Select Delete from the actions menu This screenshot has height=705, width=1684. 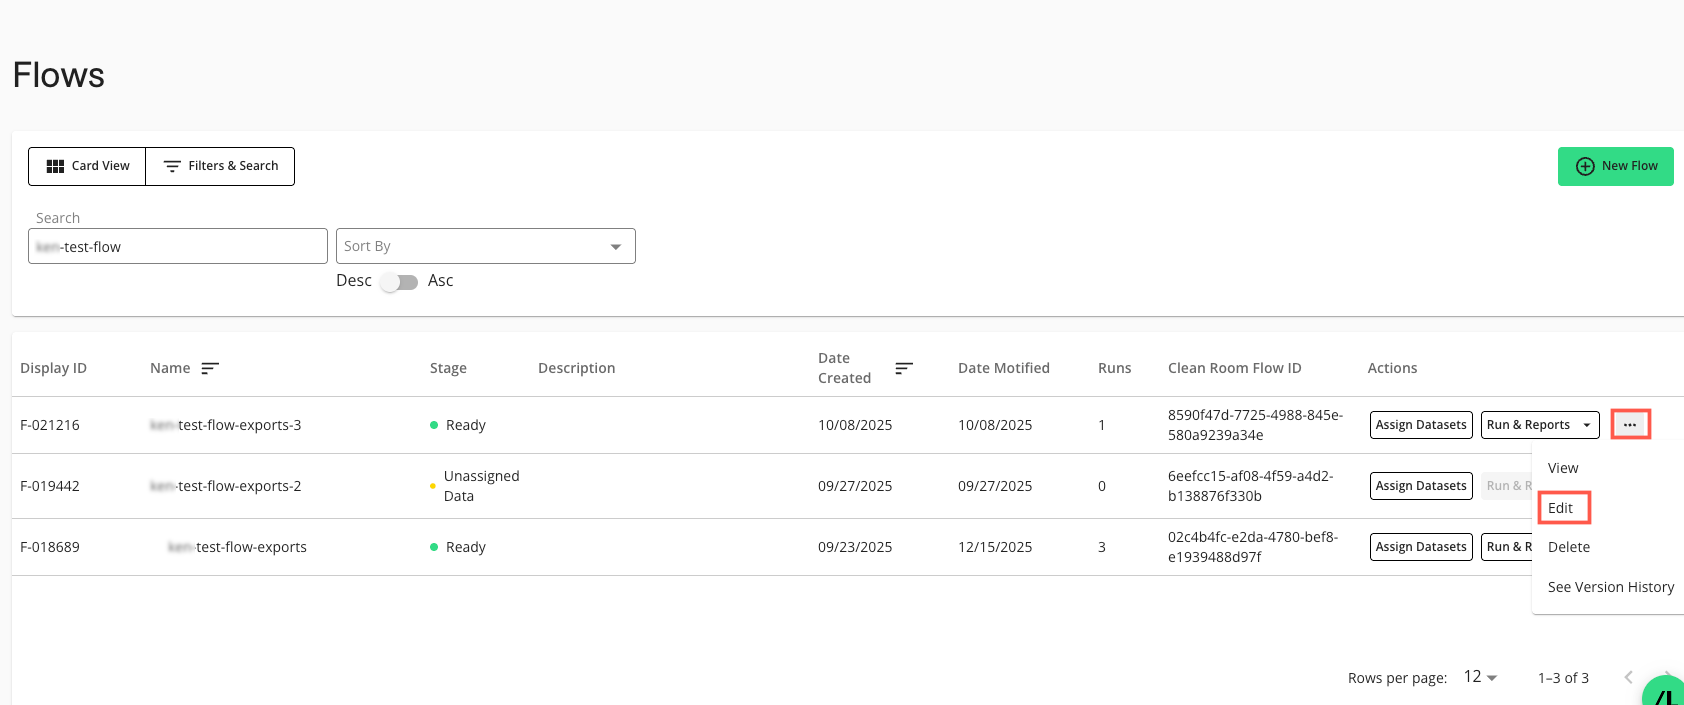point(1568,547)
